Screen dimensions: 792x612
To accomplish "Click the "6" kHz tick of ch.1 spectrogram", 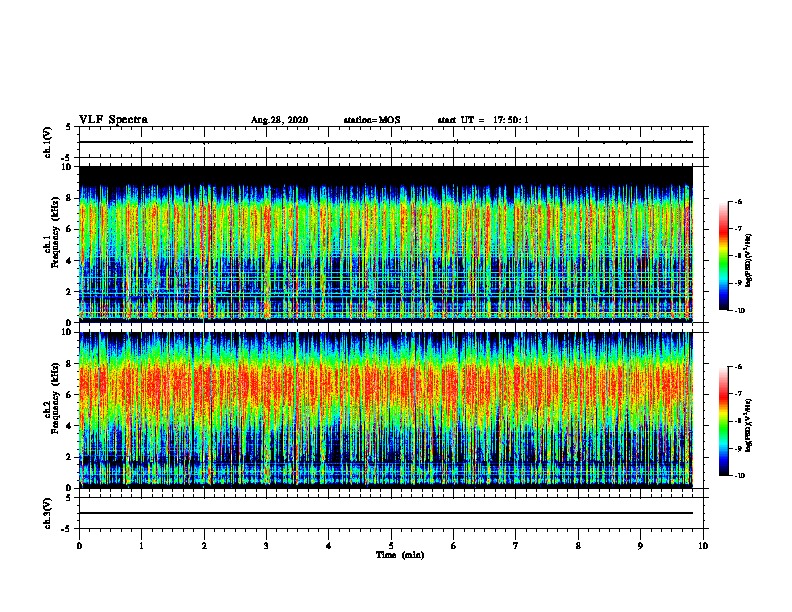I will coord(69,229).
